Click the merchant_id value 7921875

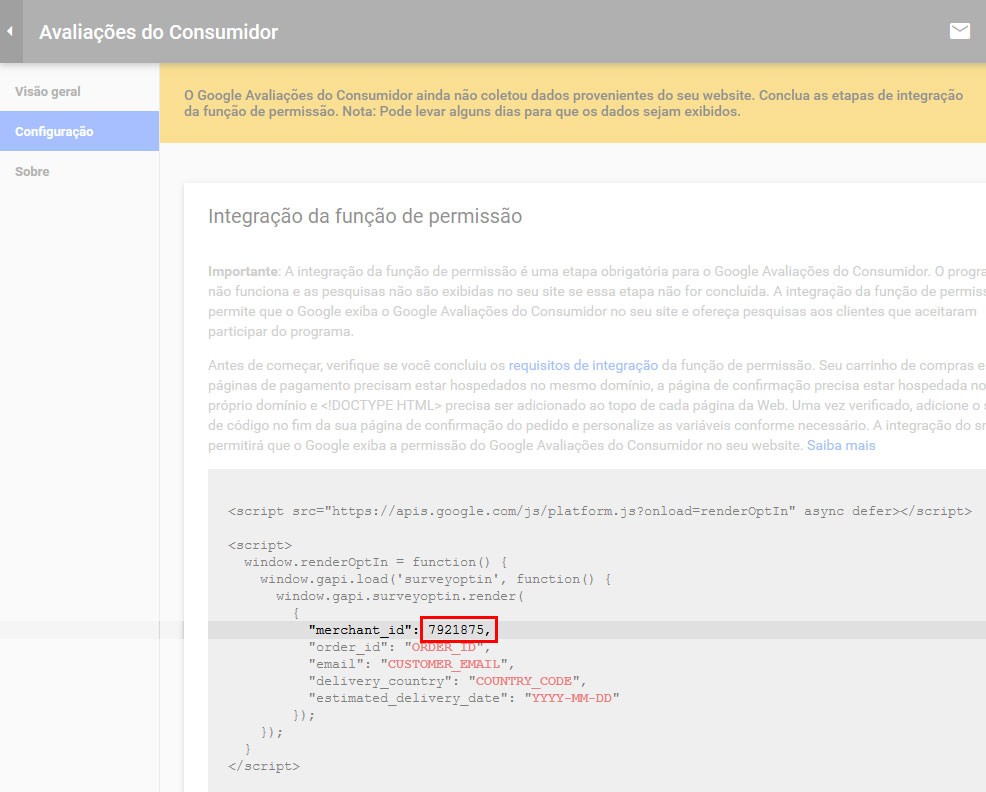(456, 630)
